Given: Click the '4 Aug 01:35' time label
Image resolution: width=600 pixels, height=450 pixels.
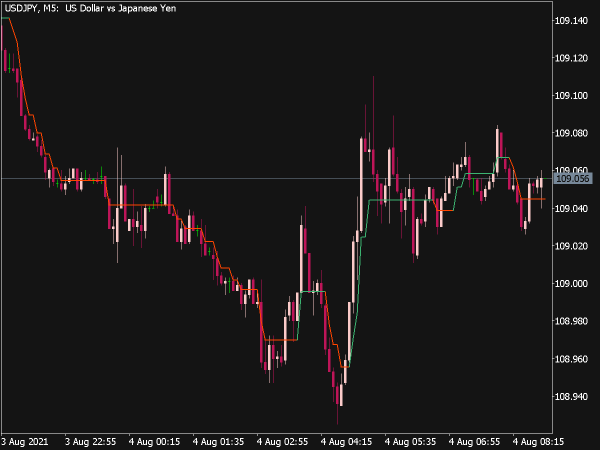Looking at the screenshot, I should pos(218,442).
